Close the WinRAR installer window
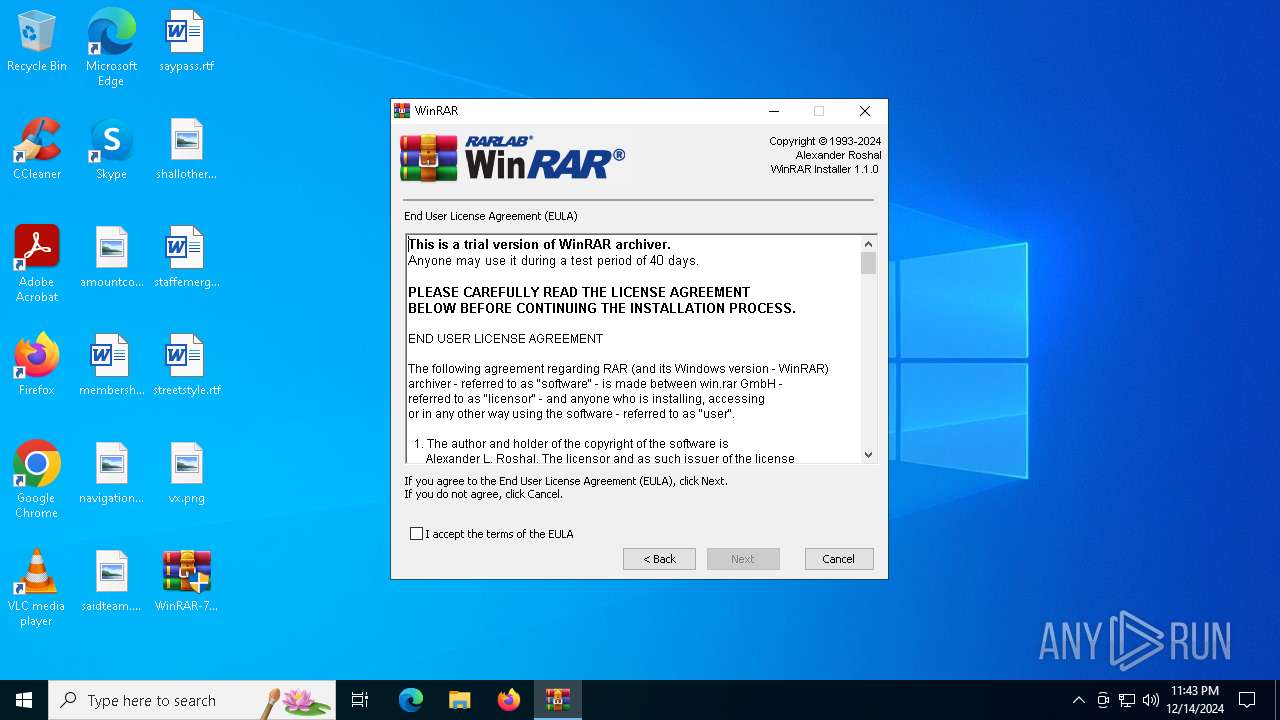This screenshot has height=720, width=1280. click(x=865, y=111)
